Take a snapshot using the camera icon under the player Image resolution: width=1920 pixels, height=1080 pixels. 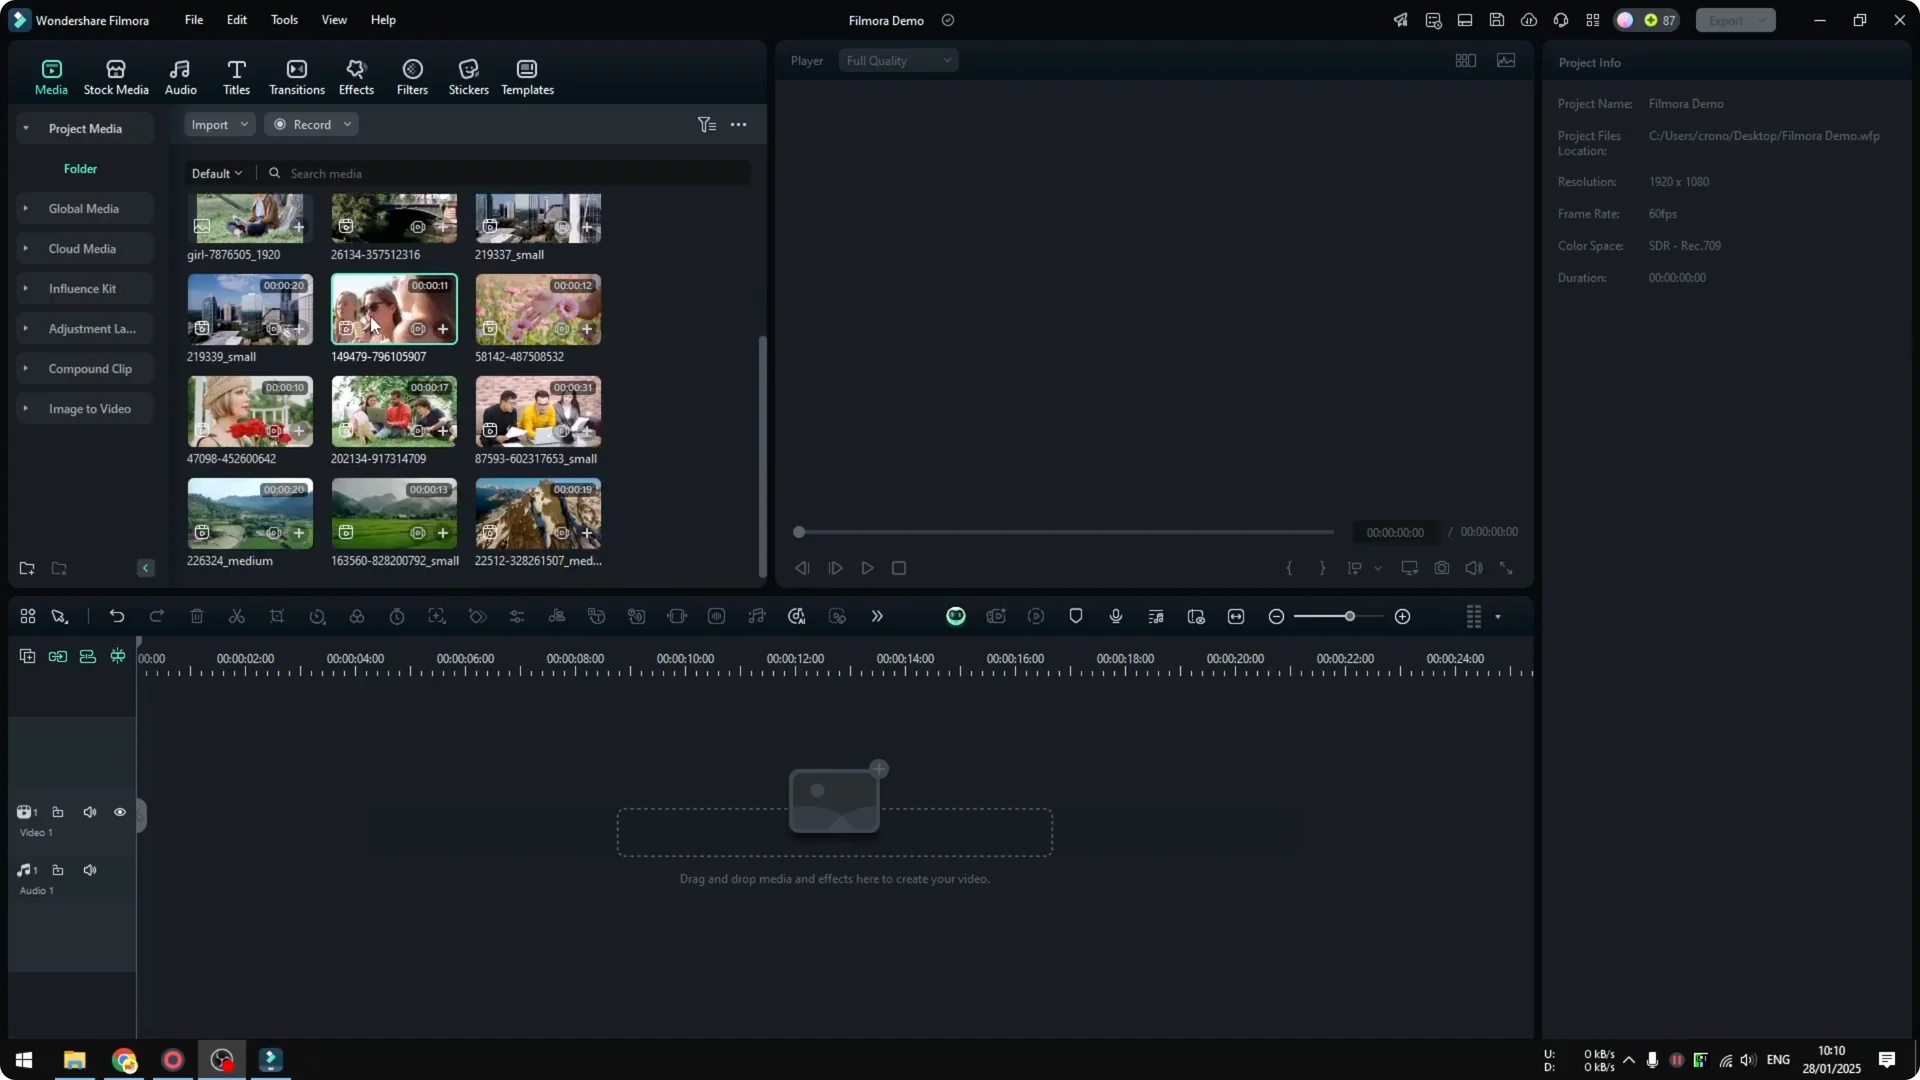(x=1441, y=568)
